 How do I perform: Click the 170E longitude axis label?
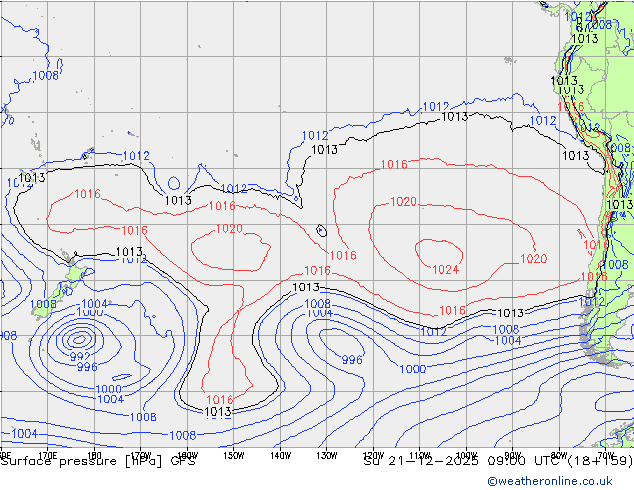point(48,456)
